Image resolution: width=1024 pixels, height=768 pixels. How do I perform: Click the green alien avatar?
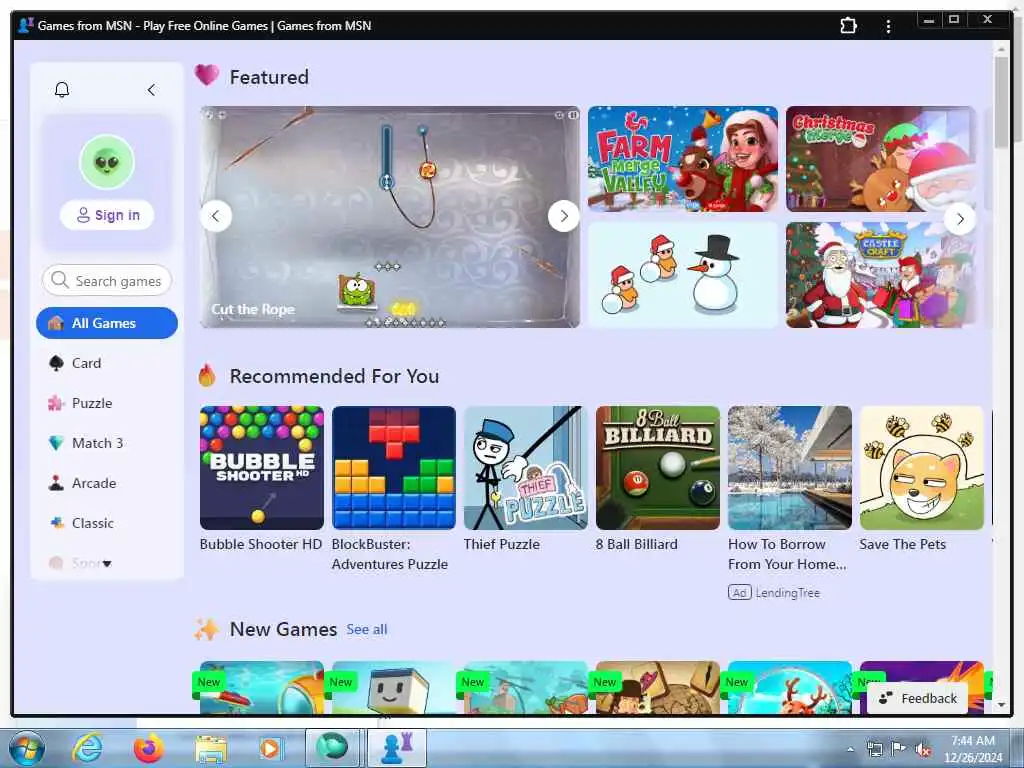point(106,161)
